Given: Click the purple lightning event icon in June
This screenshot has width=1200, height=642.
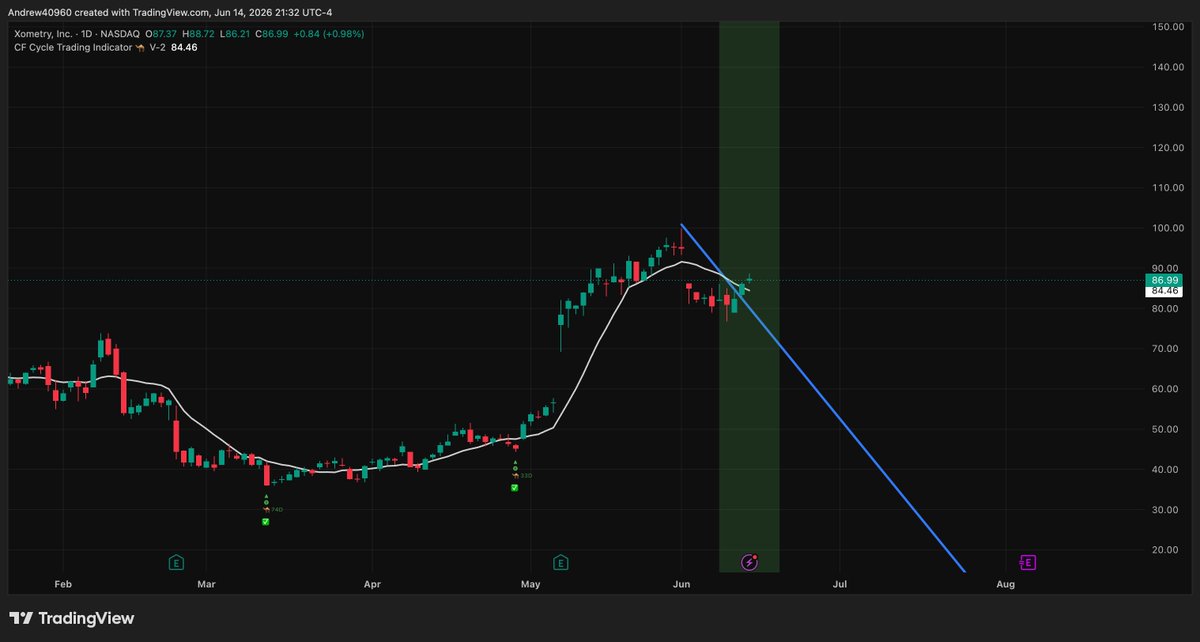Looking at the screenshot, I should point(750,563).
